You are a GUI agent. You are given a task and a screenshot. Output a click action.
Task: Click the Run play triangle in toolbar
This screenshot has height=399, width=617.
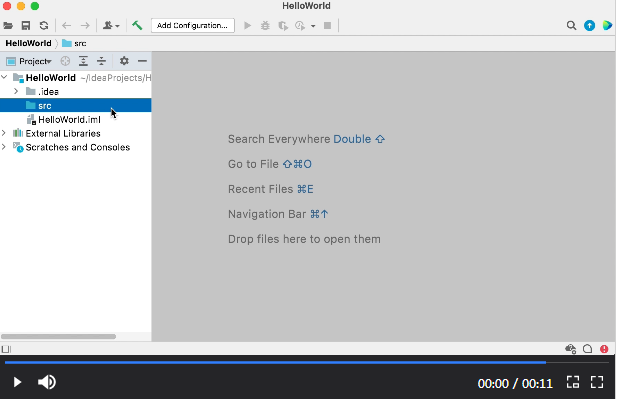point(248,26)
